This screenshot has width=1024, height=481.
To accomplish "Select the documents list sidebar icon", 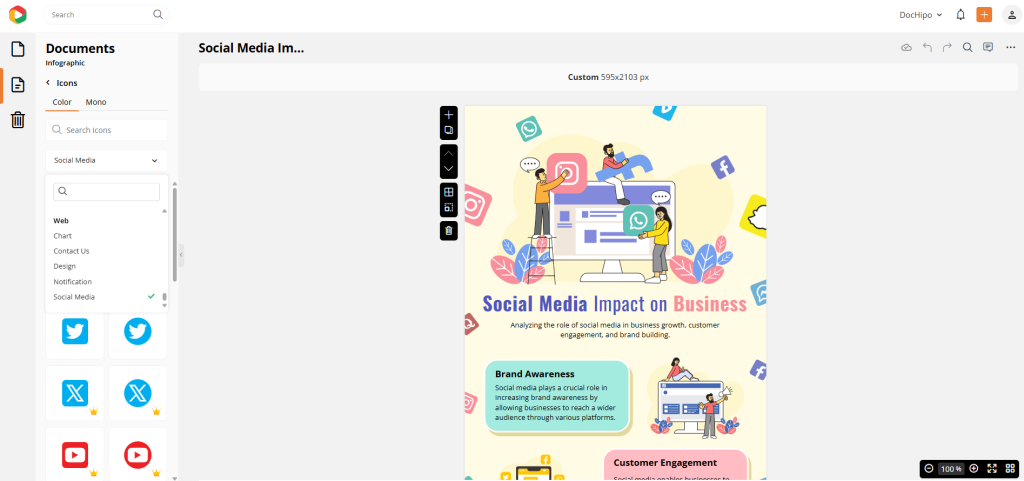I will point(18,85).
